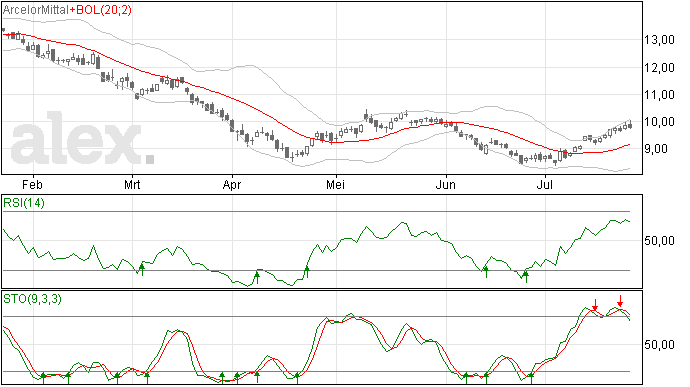The image size is (690, 387).
Task: Click the Jun month label
Action: point(445,184)
